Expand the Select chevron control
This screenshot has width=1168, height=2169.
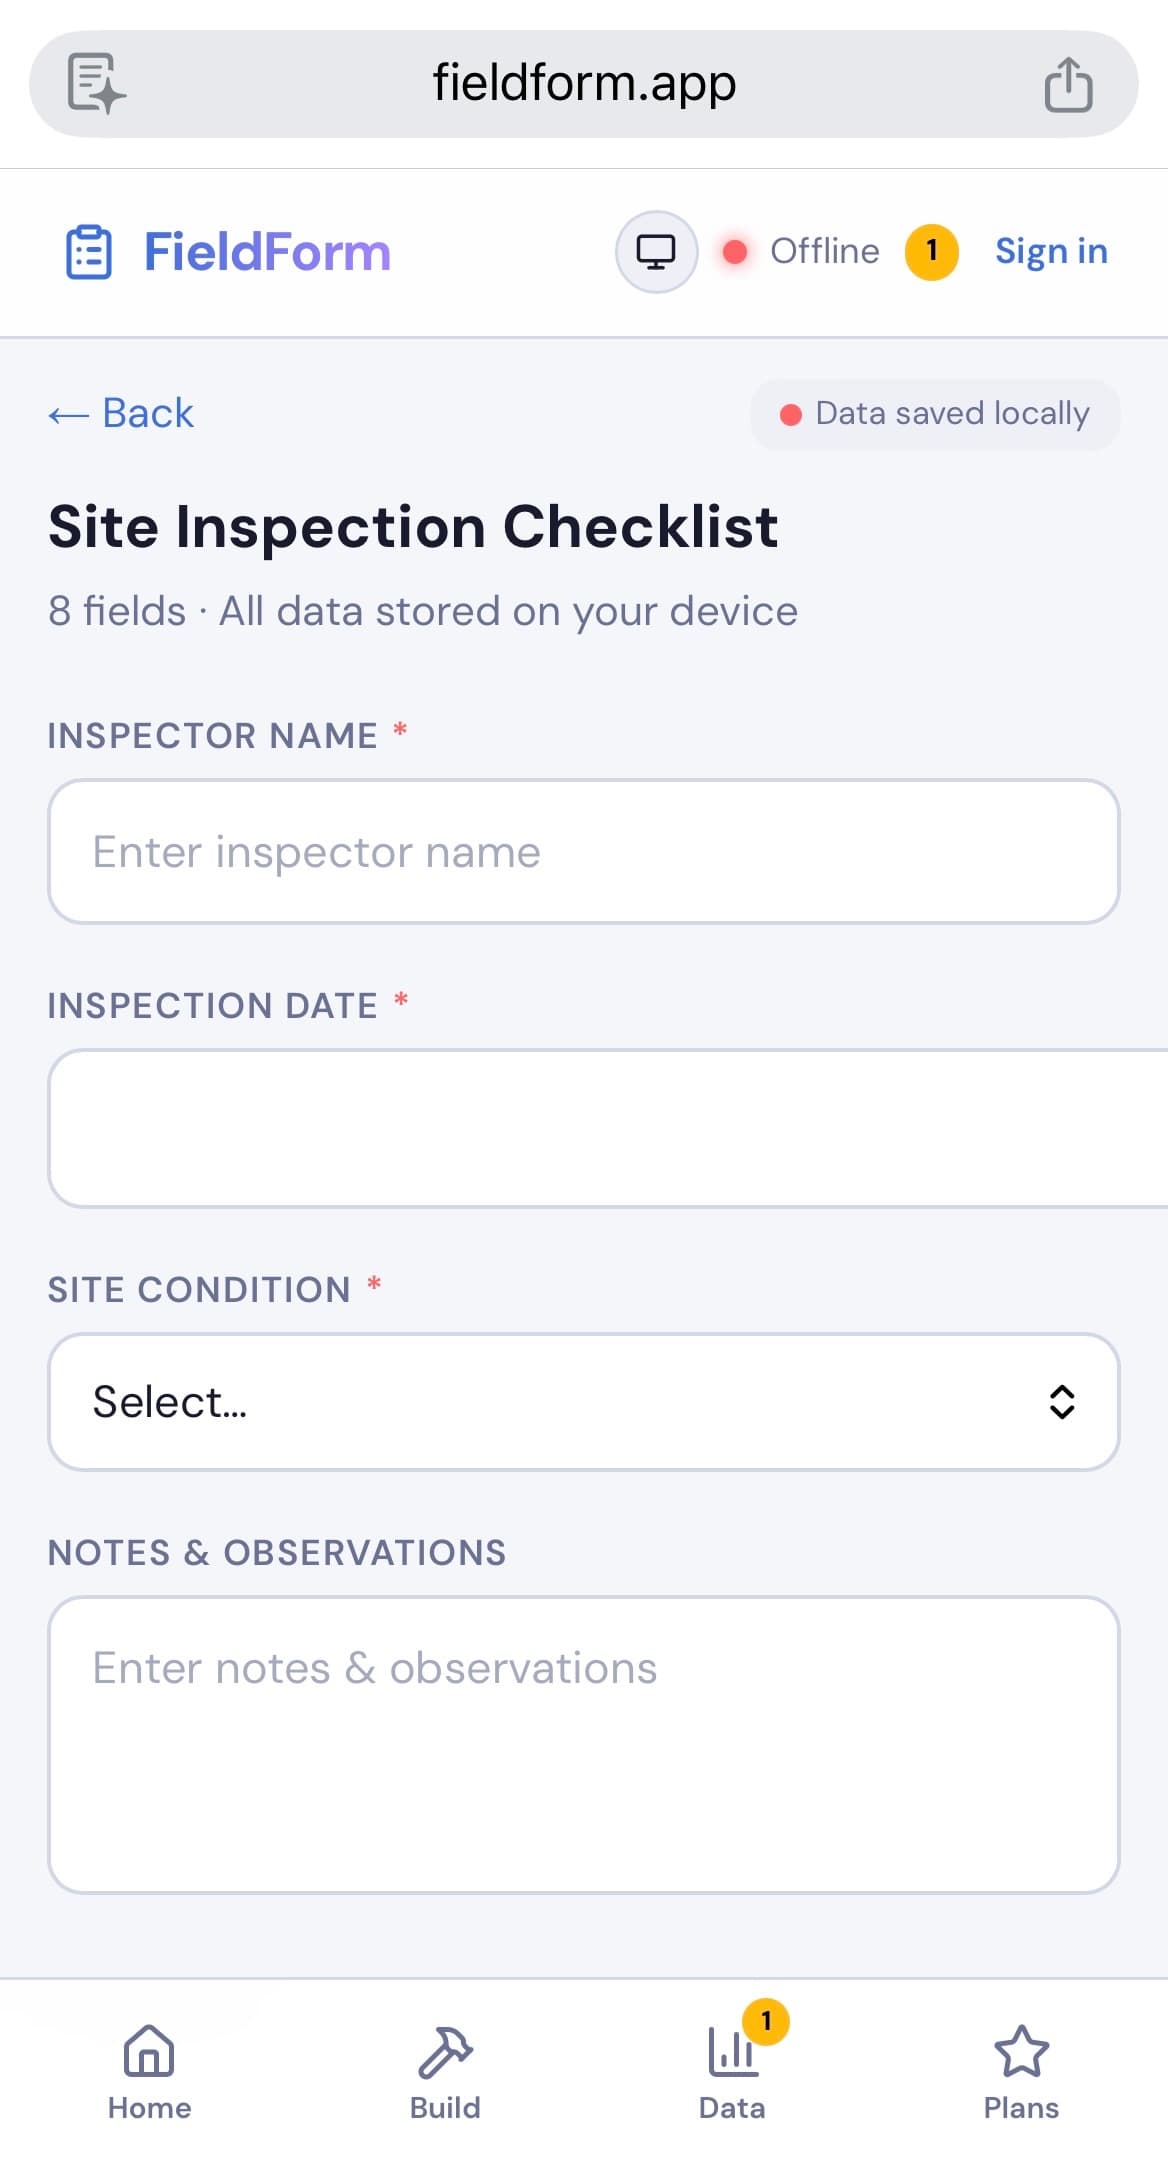(x=1063, y=1401)
